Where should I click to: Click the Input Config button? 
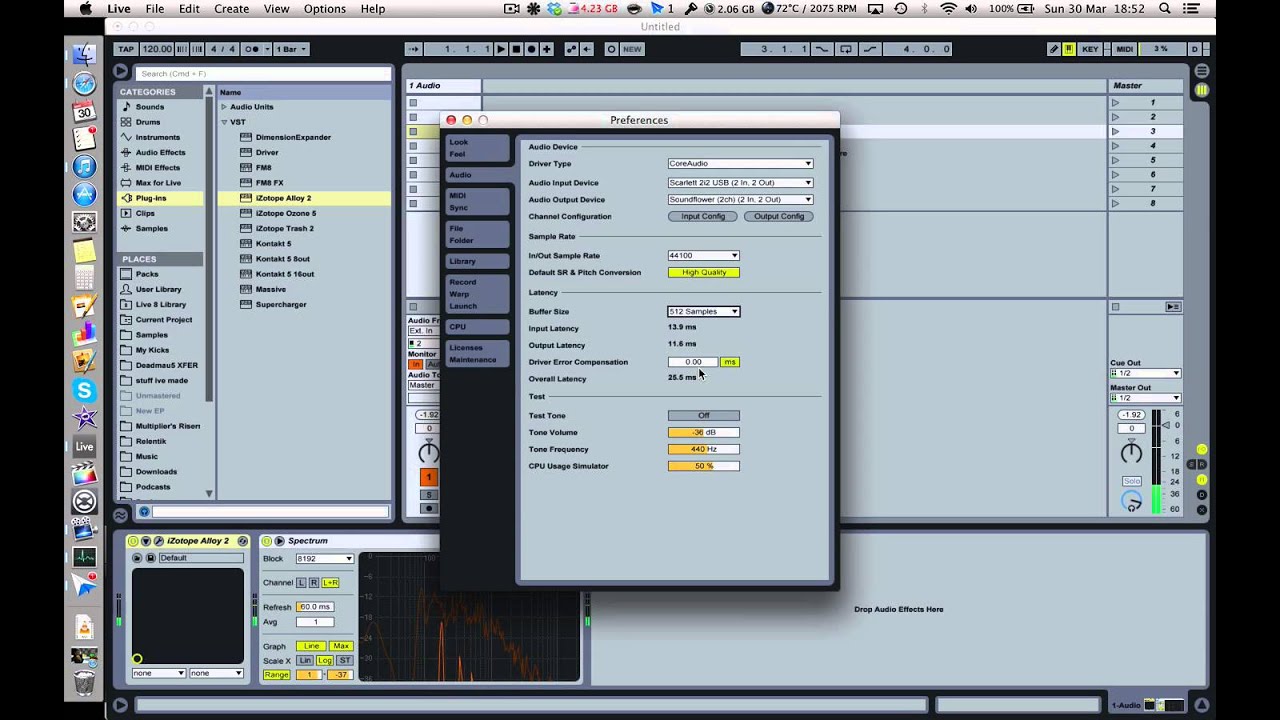703,216
